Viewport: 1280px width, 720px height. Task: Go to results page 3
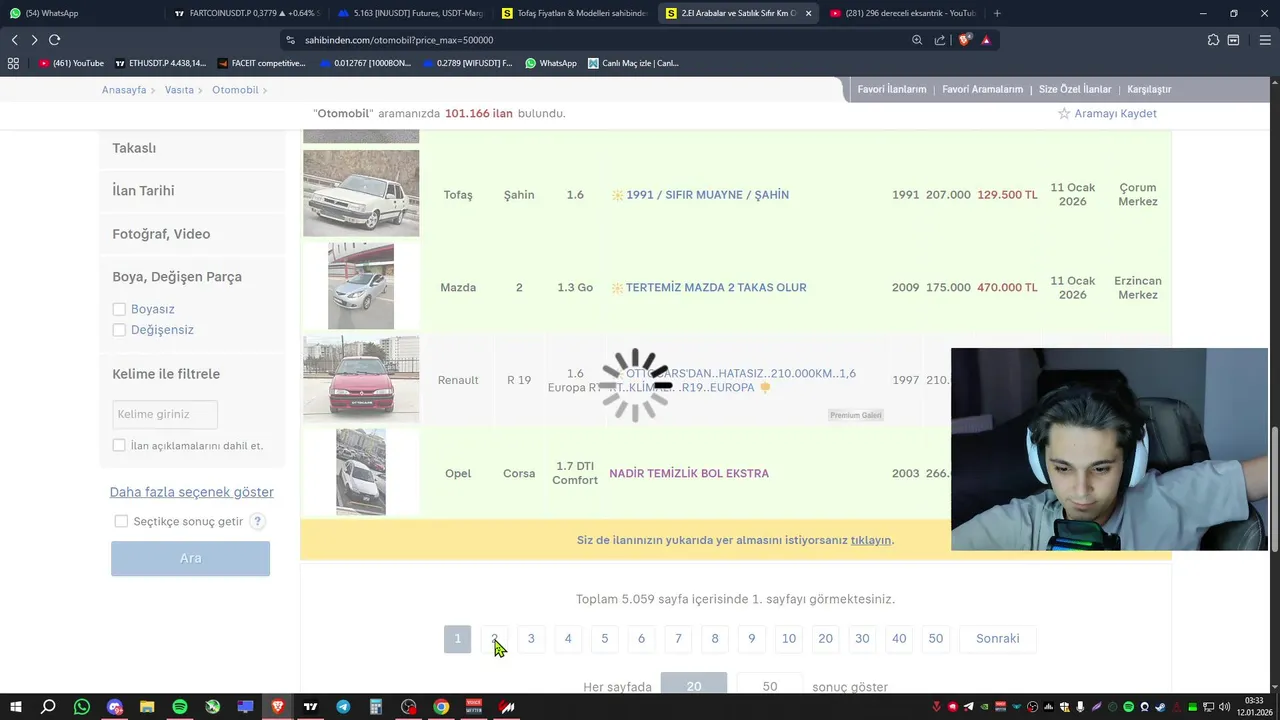click(x=531, y=639)
